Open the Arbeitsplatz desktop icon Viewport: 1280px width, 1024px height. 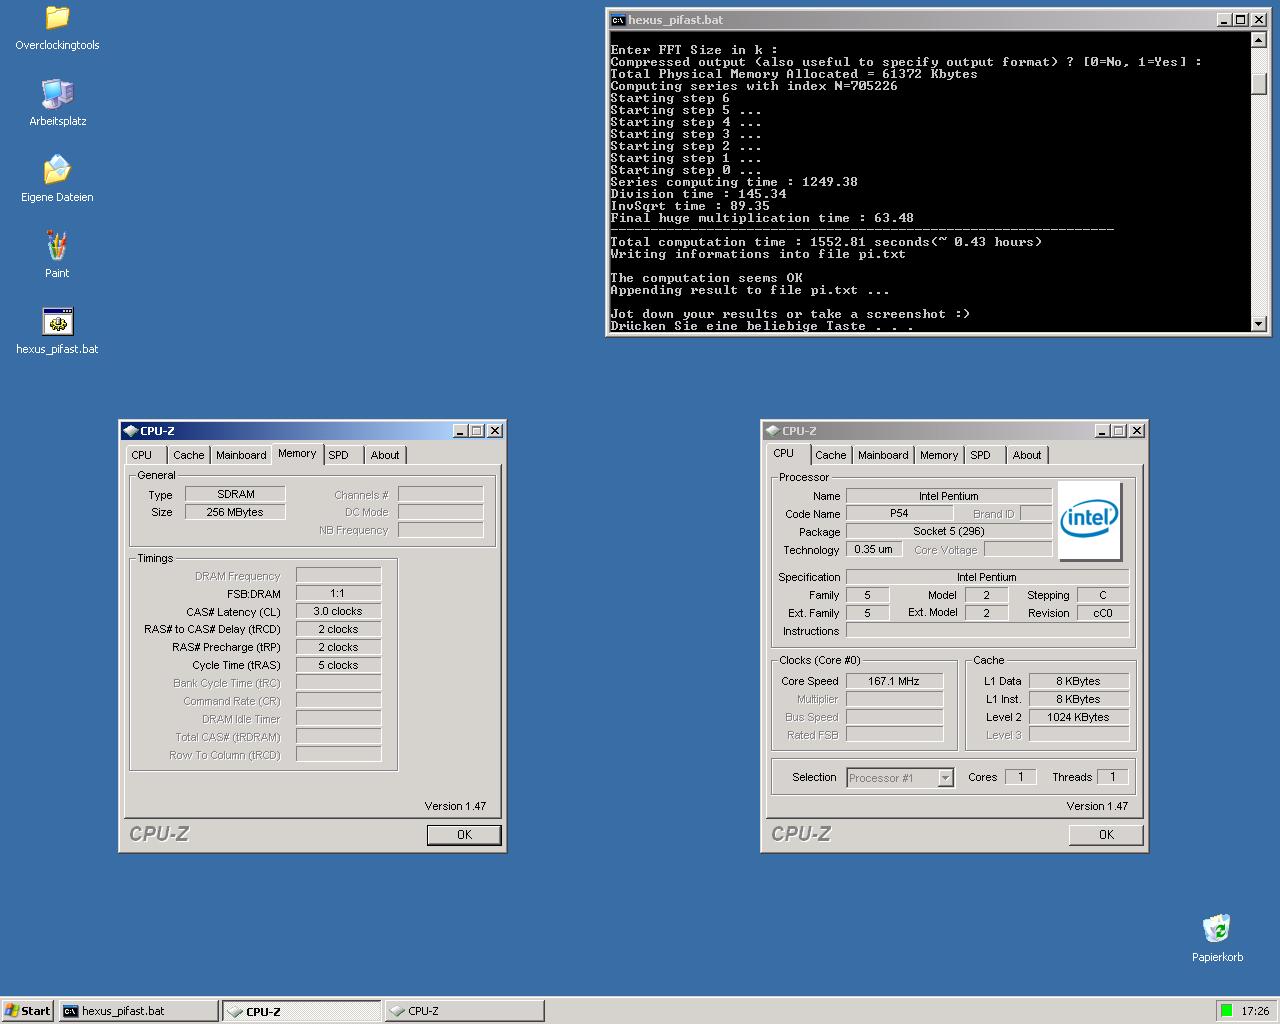57,95
